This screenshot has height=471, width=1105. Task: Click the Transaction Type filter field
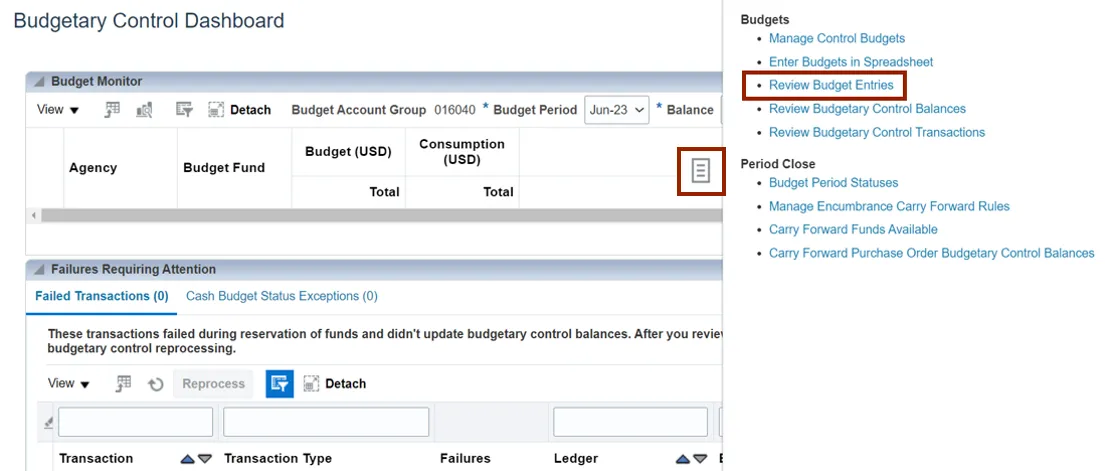click(x=326, y=422)
